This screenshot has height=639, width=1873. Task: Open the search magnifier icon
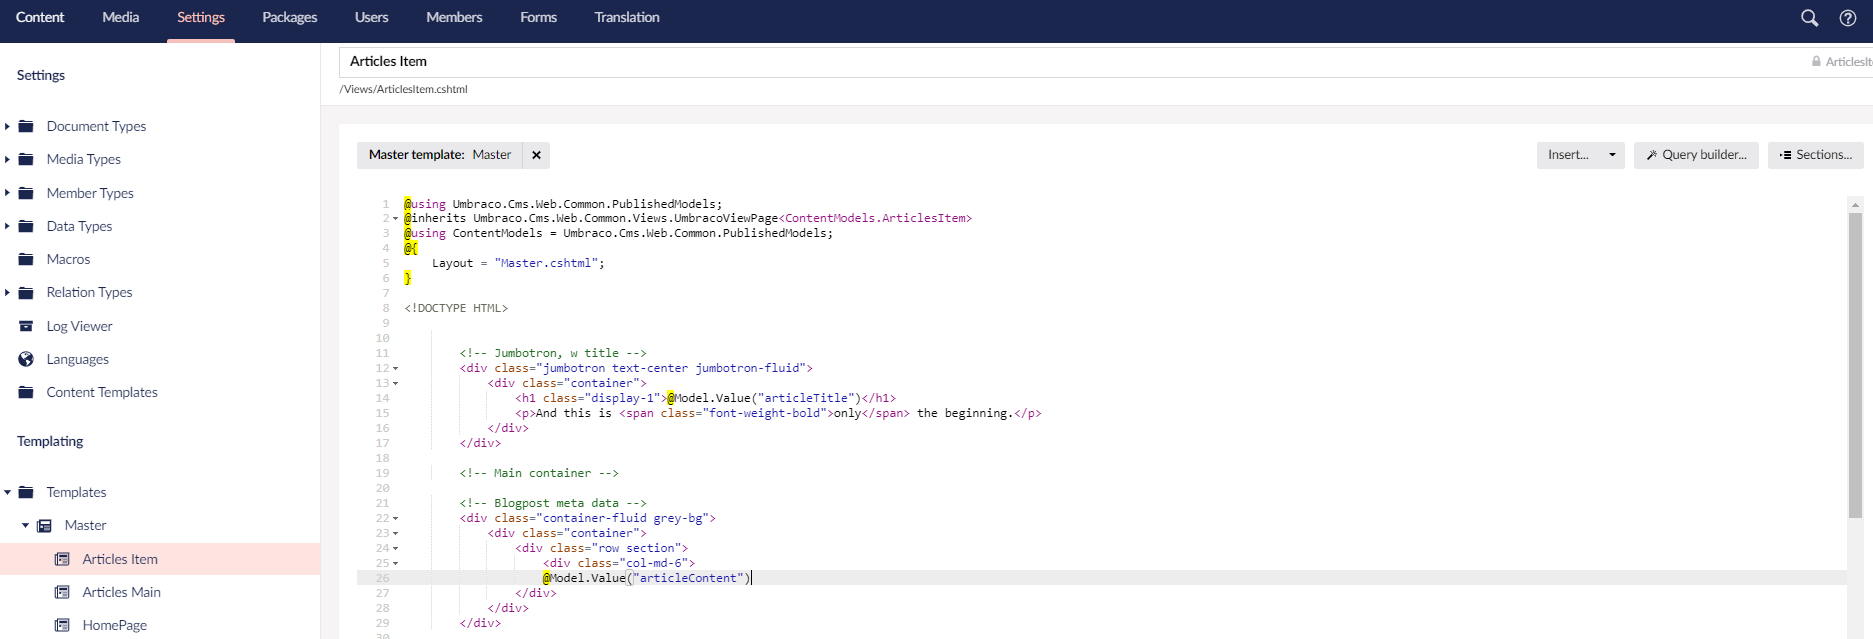click(x=1809, y=18)
